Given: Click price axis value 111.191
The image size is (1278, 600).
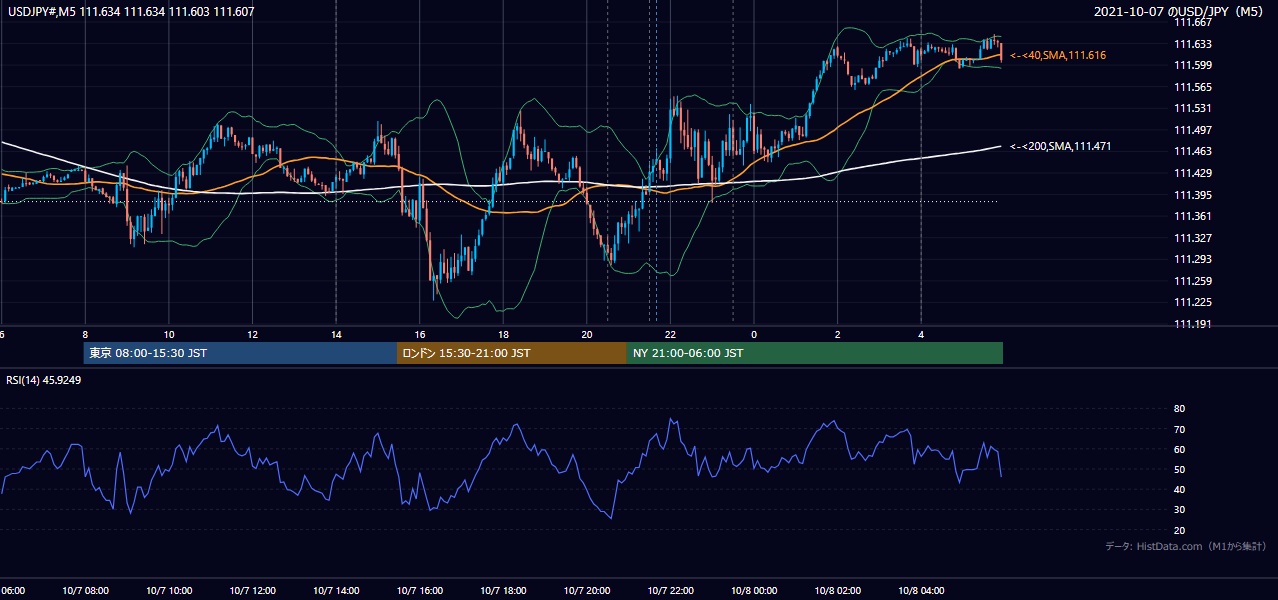Looking at the screenshot, I should 1193,324.
